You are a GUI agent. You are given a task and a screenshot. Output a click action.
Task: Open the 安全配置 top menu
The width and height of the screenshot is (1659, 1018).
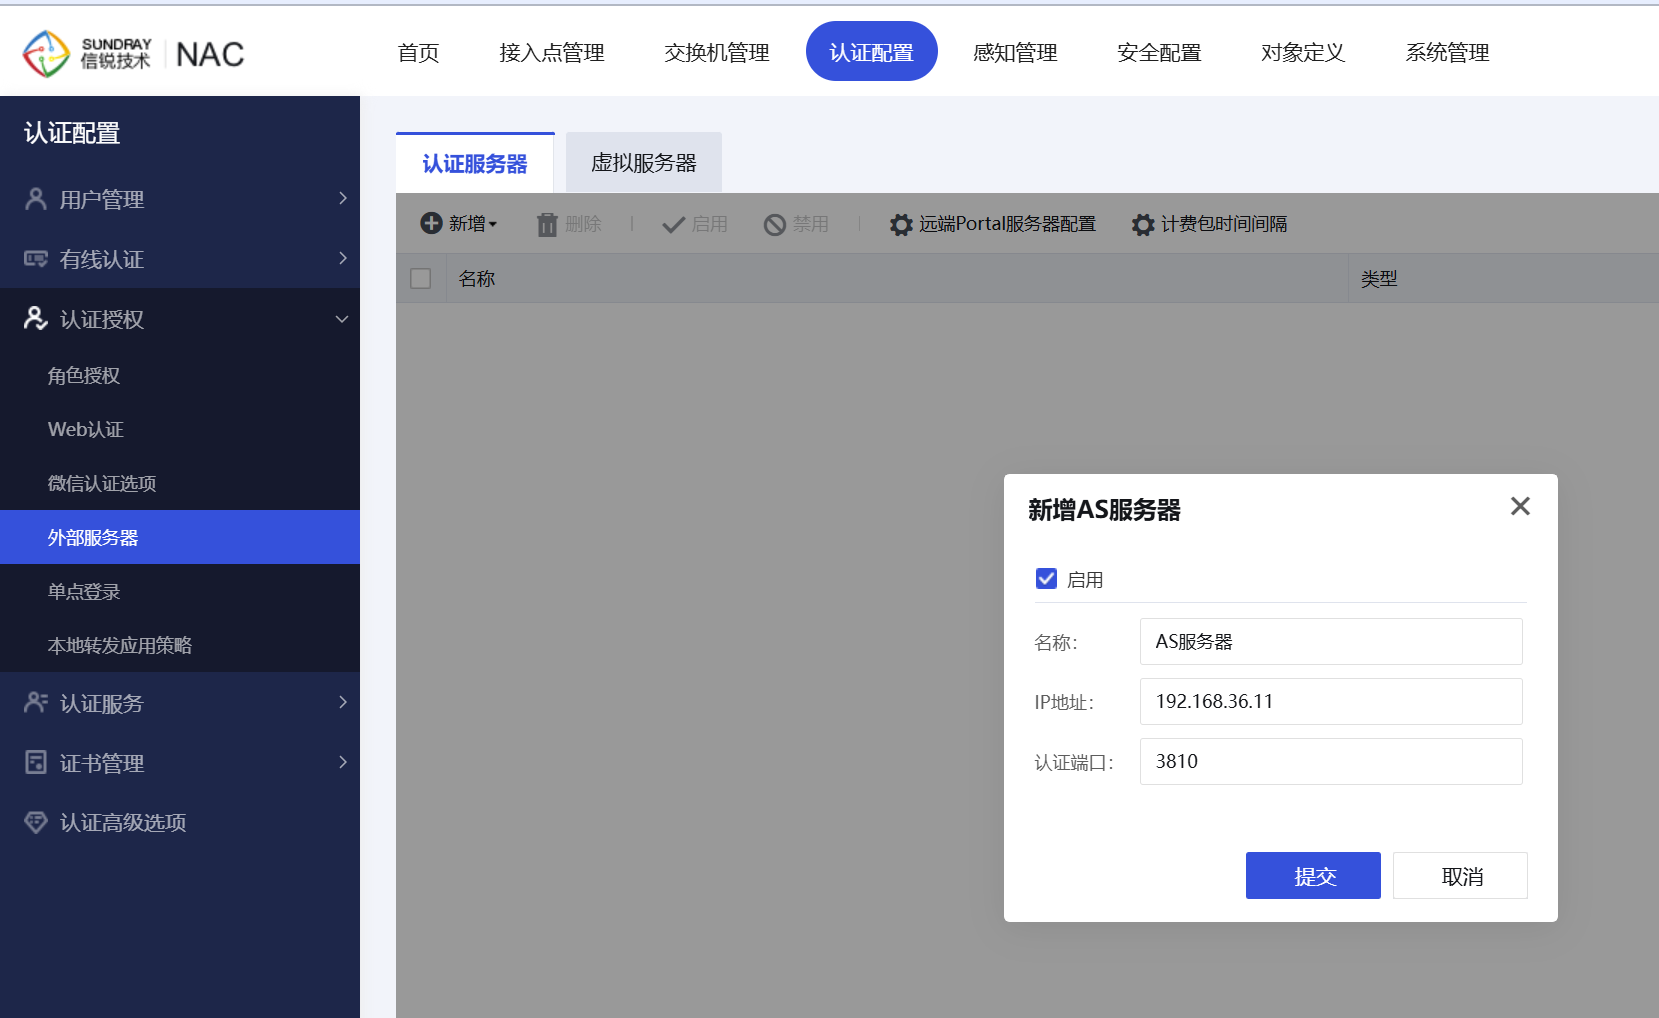coord(1159,53)
